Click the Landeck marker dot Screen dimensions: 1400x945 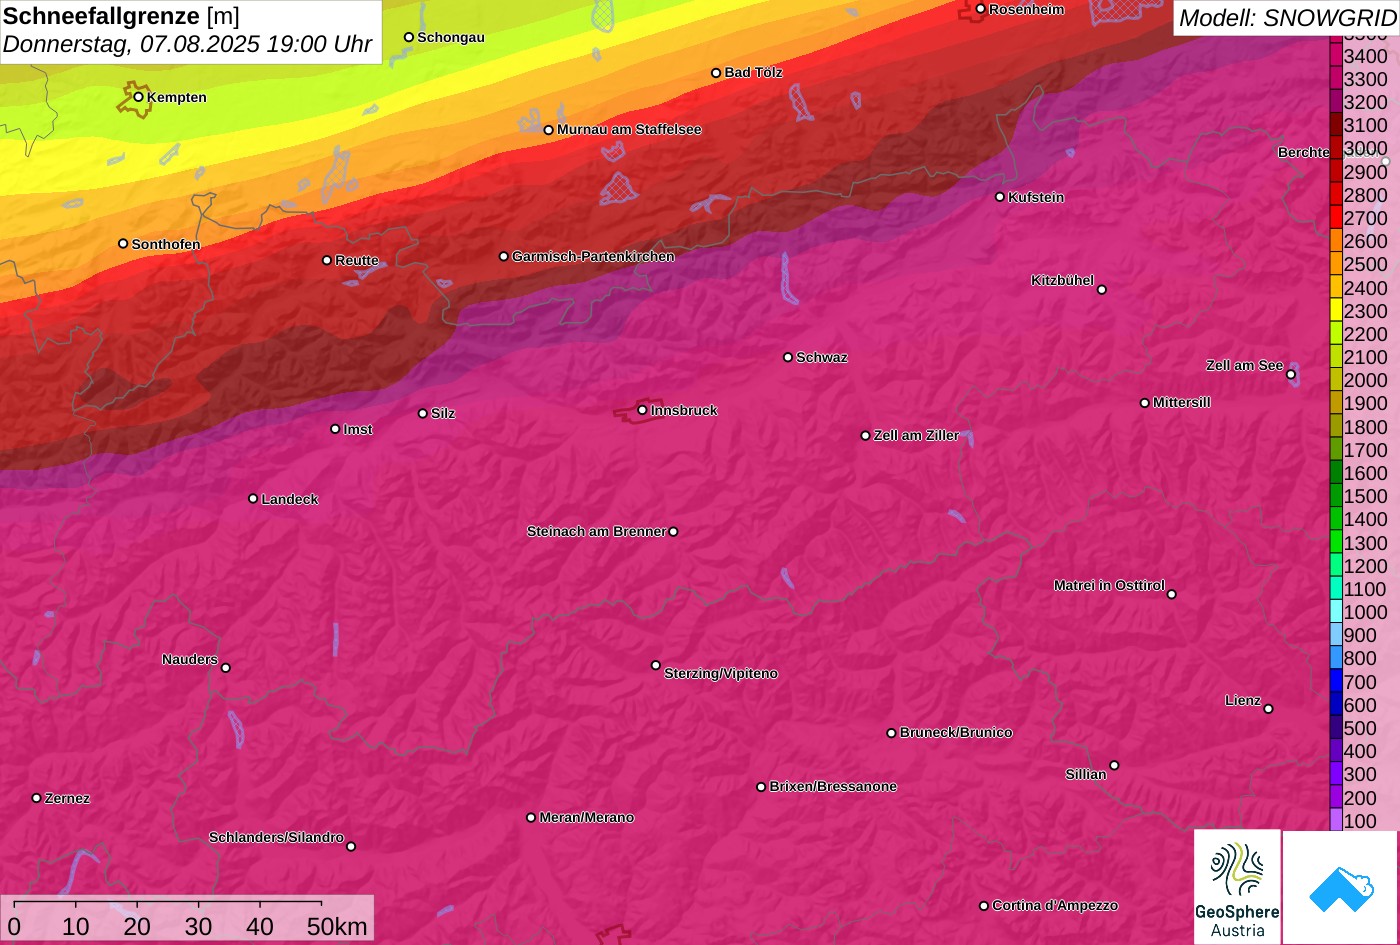253,499
